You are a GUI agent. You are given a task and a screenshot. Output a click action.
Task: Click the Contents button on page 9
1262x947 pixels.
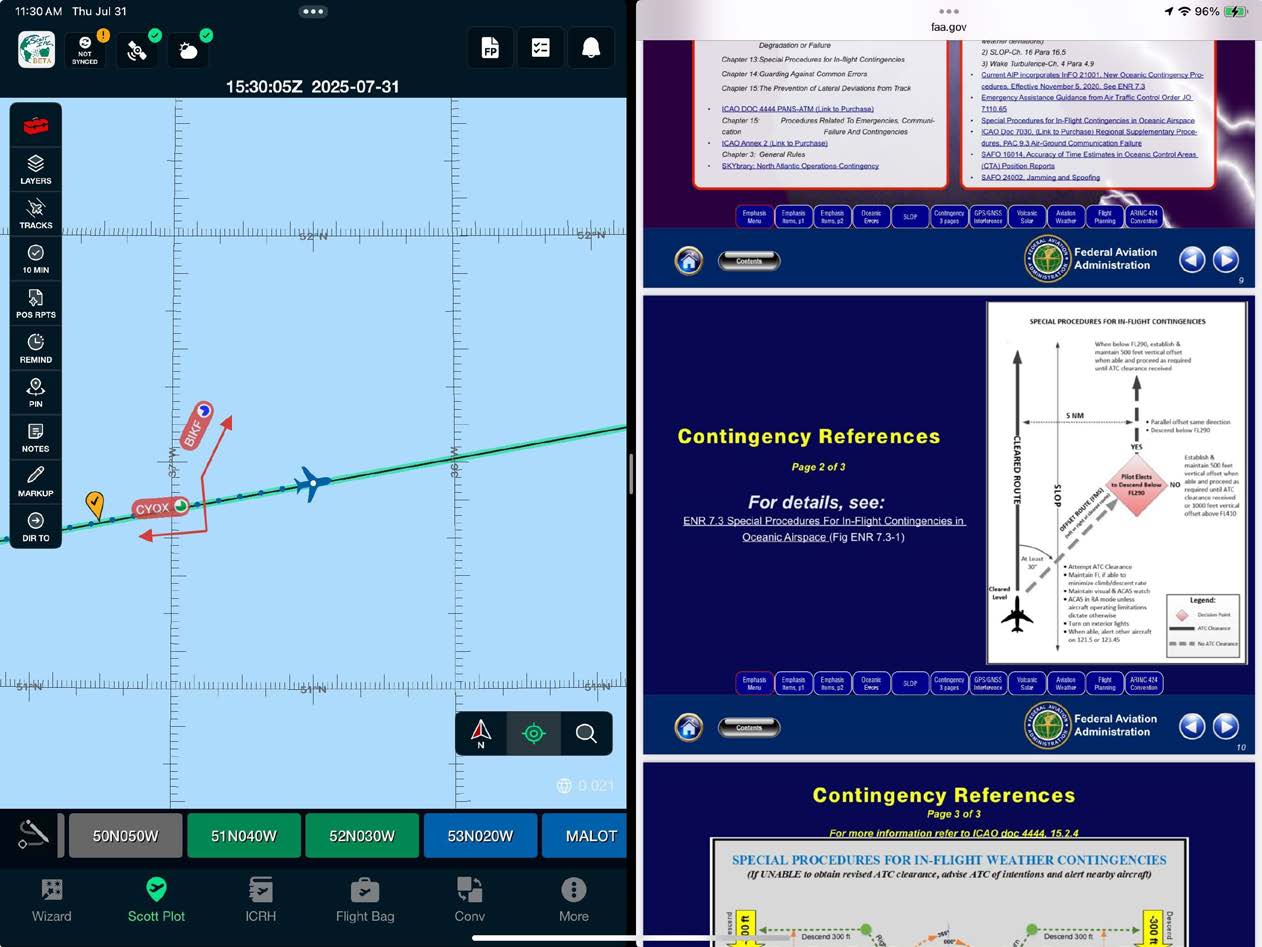coord(749,261)
